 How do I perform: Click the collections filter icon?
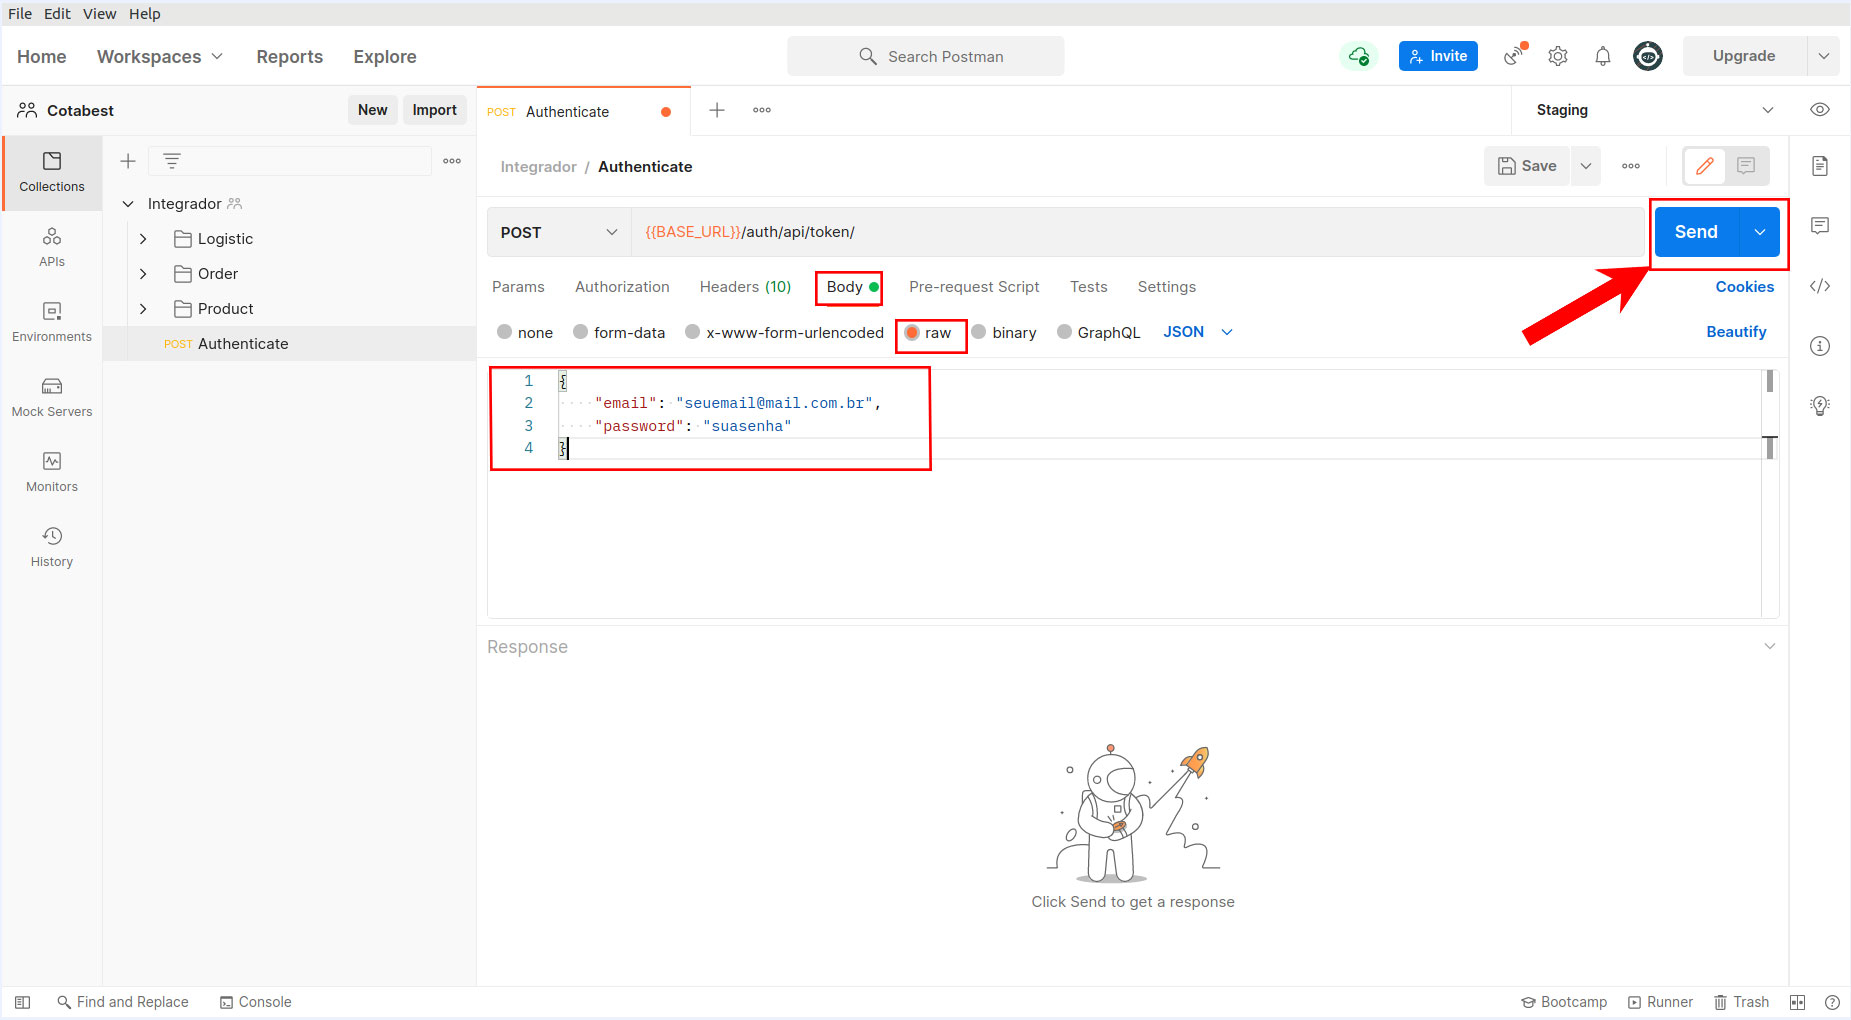coord(172,161)
